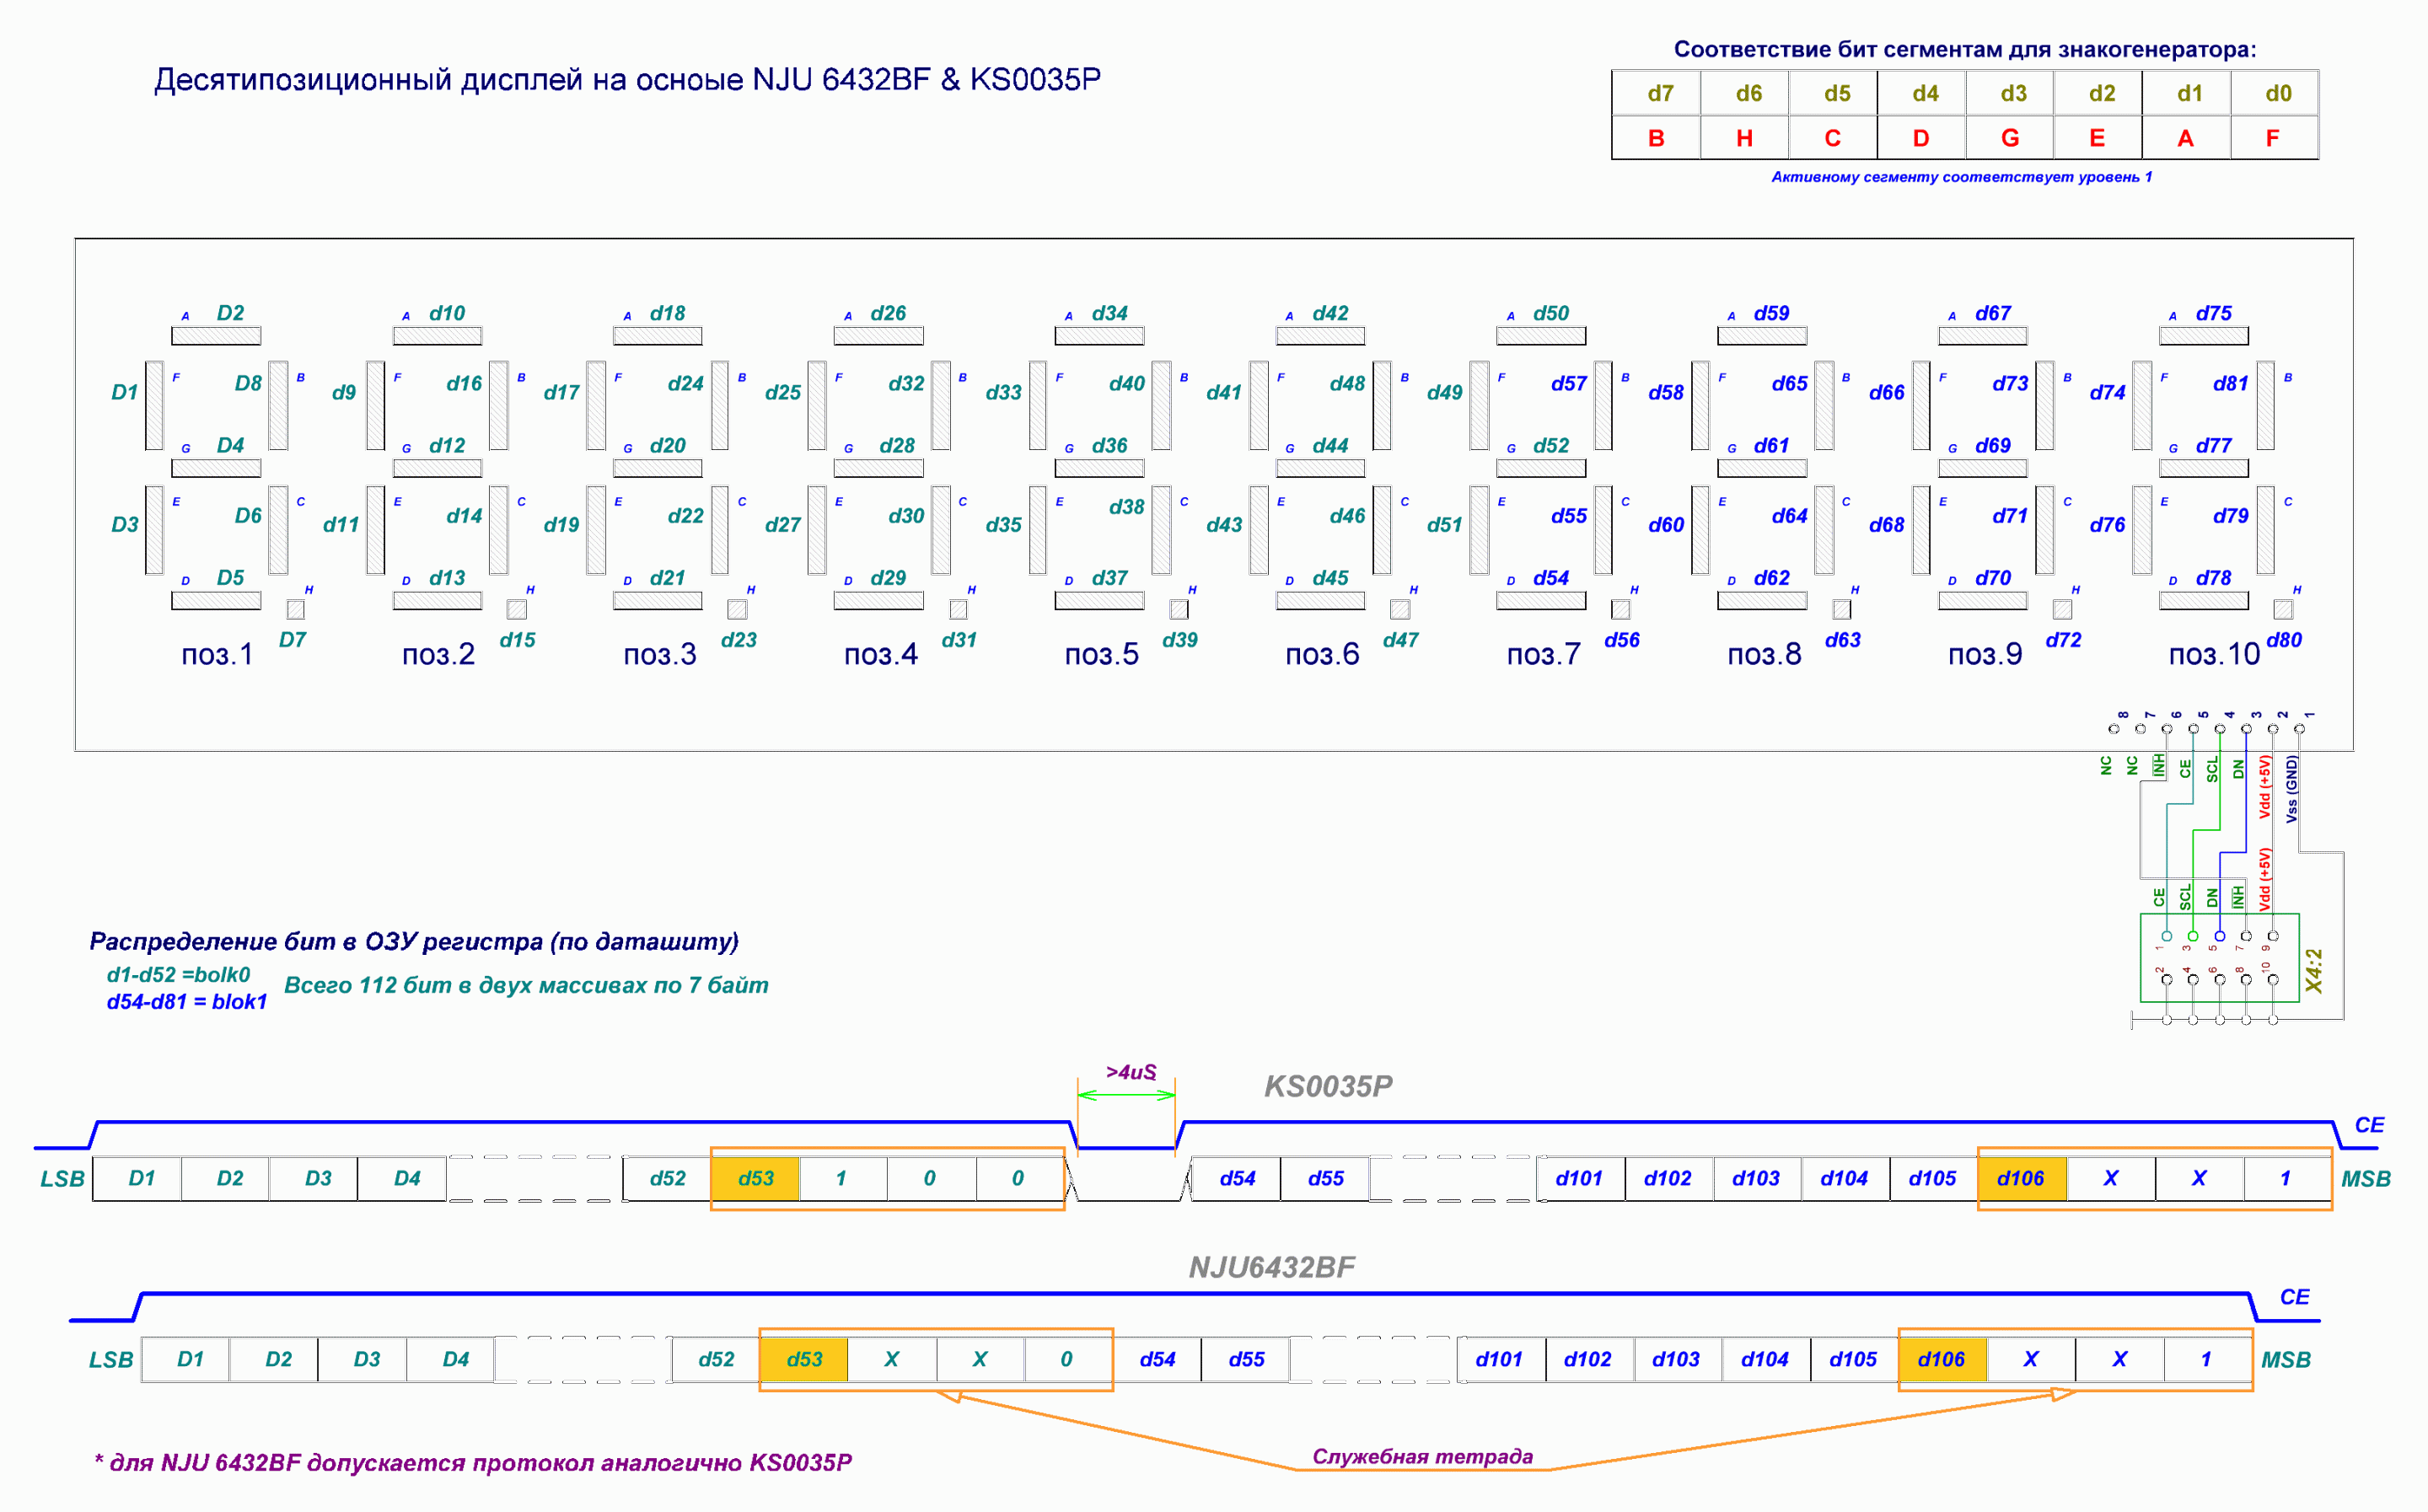Click the 'поз.5' position label
The width and height of the screenshot is (2428, 1512).
[x=1102, y=655]
